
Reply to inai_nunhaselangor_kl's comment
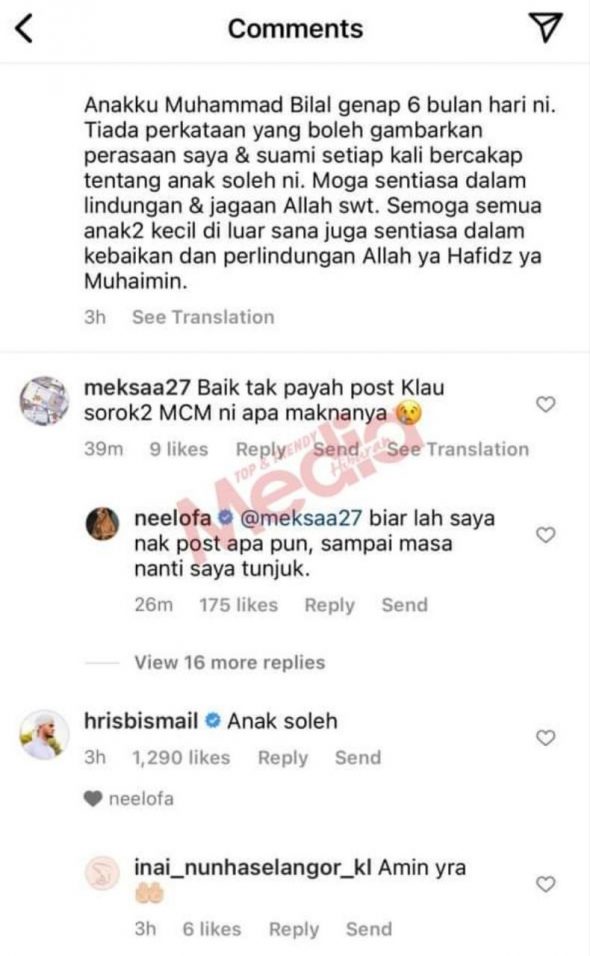click(294, 930)
